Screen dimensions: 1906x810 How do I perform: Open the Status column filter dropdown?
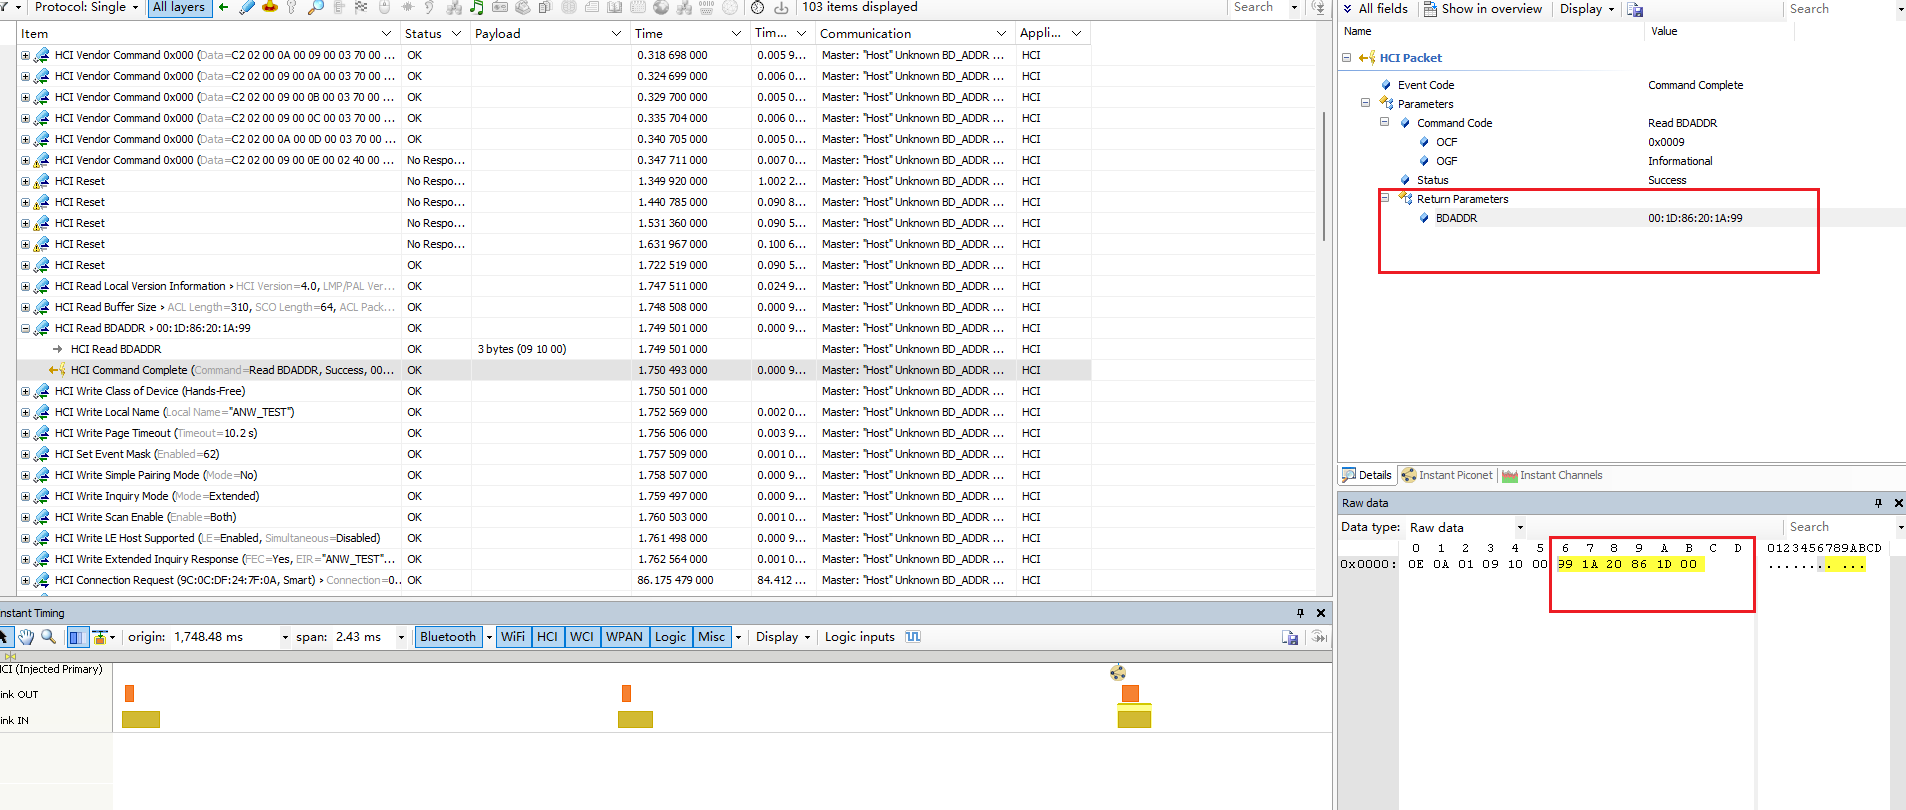point(457,34)
